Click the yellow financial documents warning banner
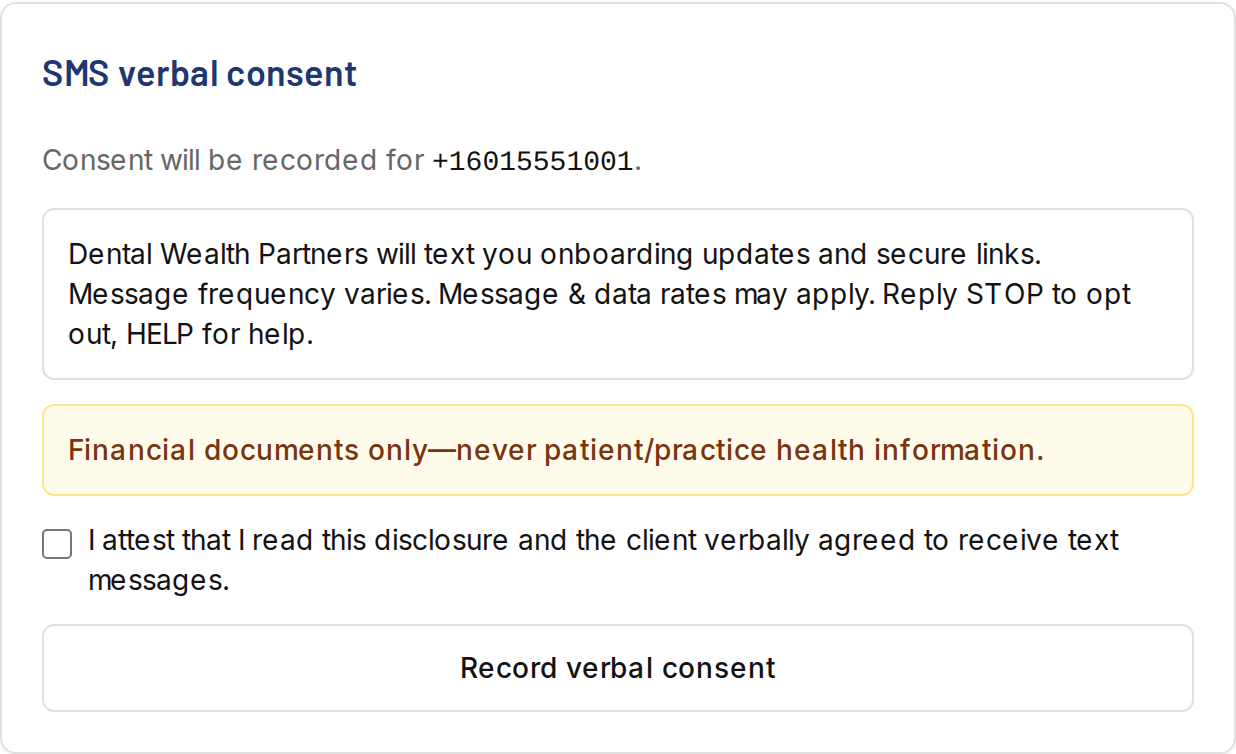1236x754 pixels. pos(618,450)
